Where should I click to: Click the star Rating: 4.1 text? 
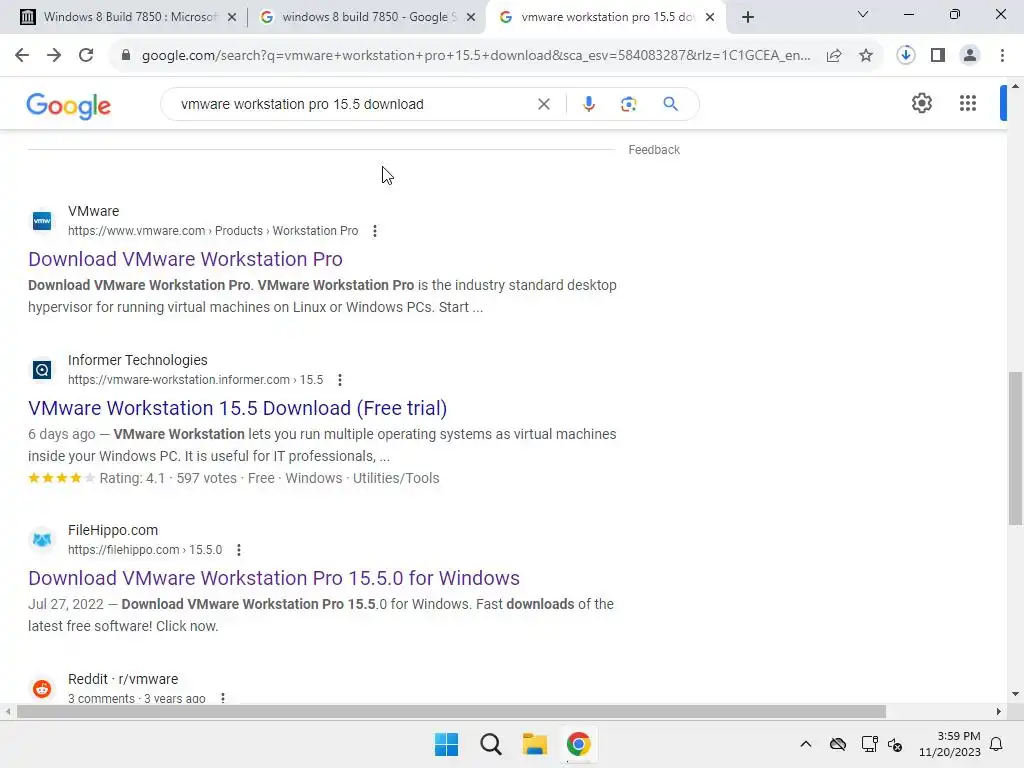pos(132,478)
